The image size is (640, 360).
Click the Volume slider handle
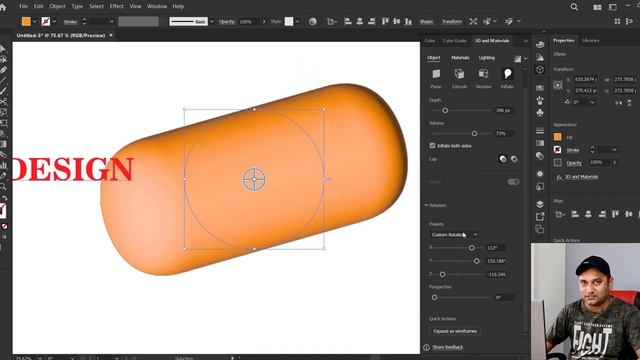[474, 133]
